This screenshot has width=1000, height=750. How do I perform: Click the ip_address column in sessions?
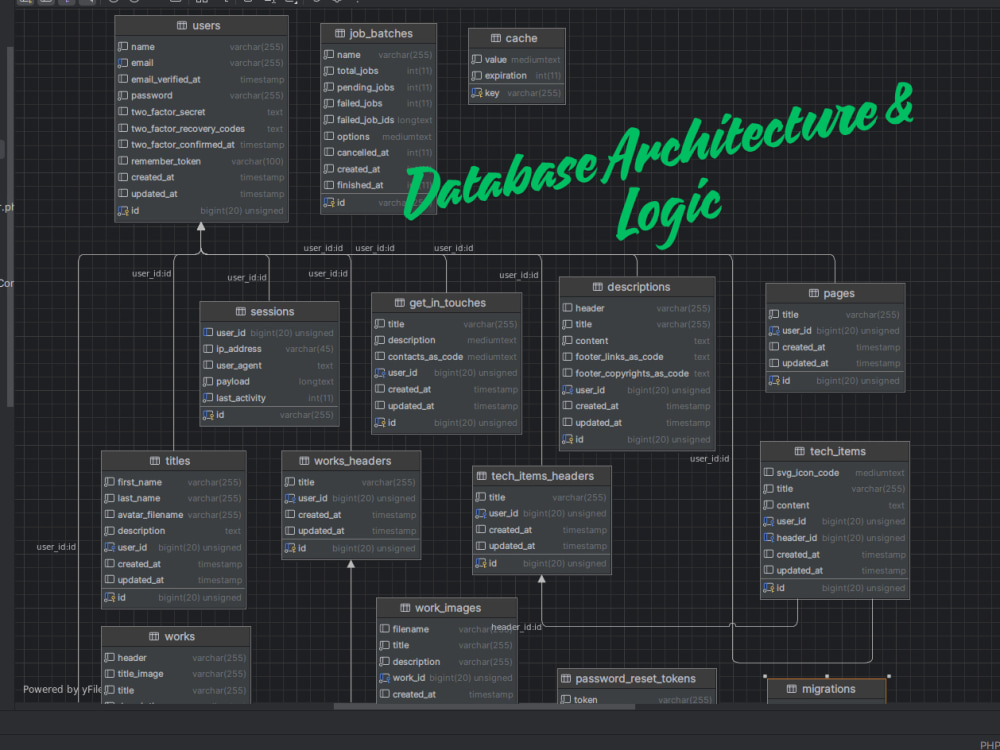click(x=269, y=349)
